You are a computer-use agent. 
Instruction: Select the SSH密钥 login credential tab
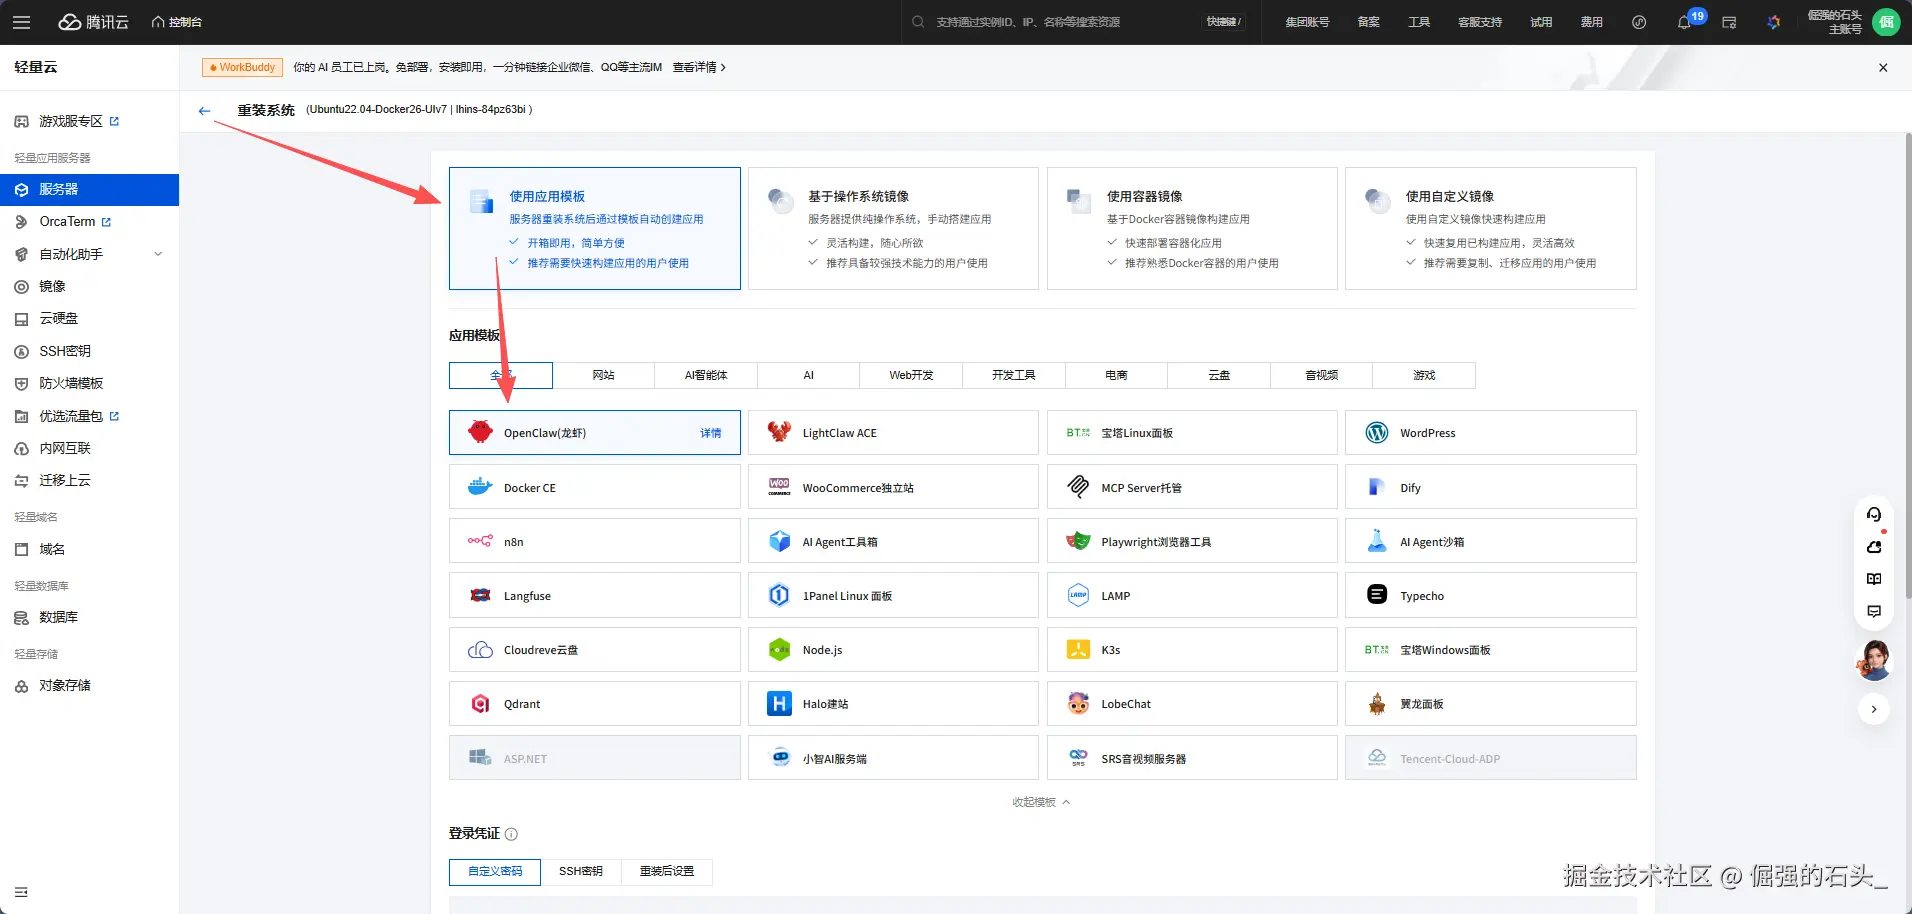click(x=580, y=872)
